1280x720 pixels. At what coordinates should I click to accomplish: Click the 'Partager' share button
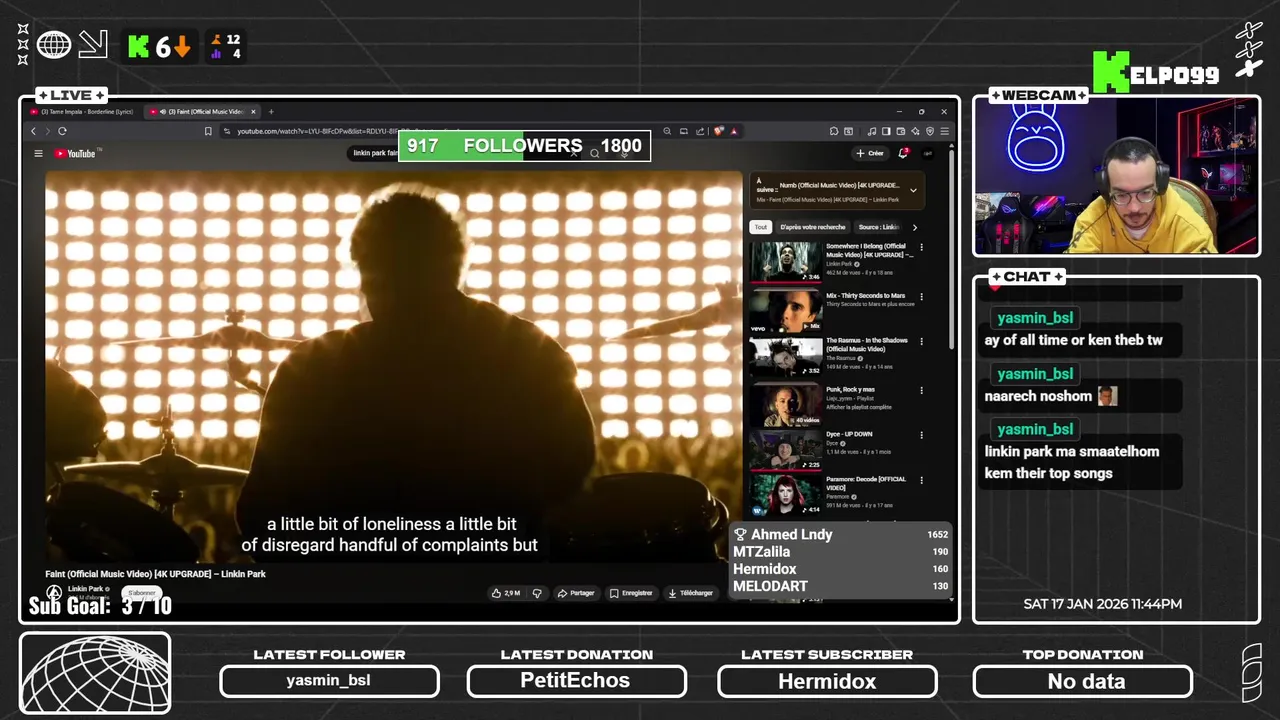576,593
